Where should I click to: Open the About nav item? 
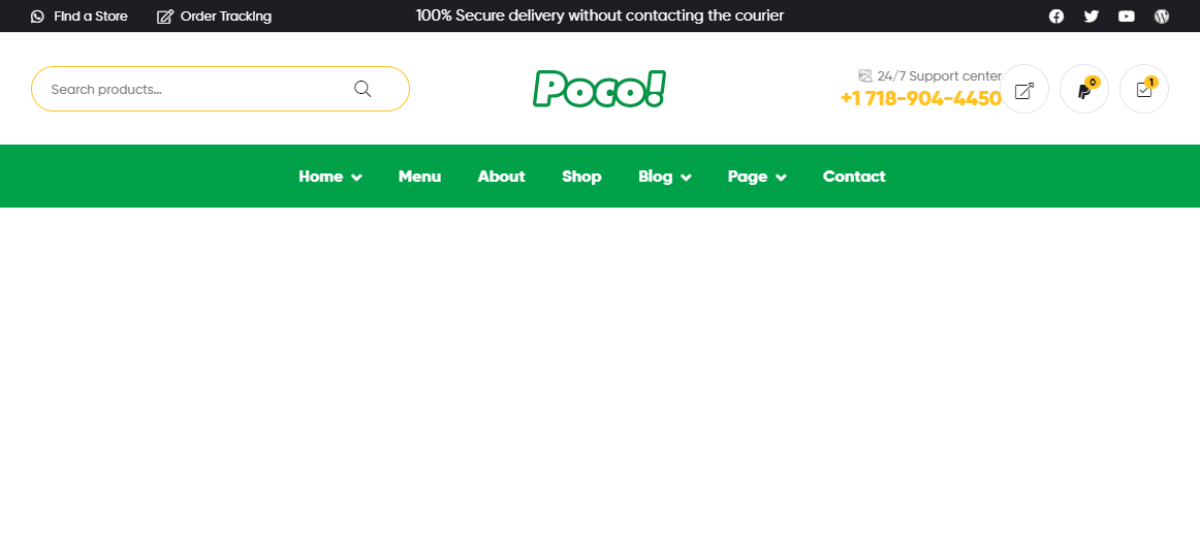501,176
